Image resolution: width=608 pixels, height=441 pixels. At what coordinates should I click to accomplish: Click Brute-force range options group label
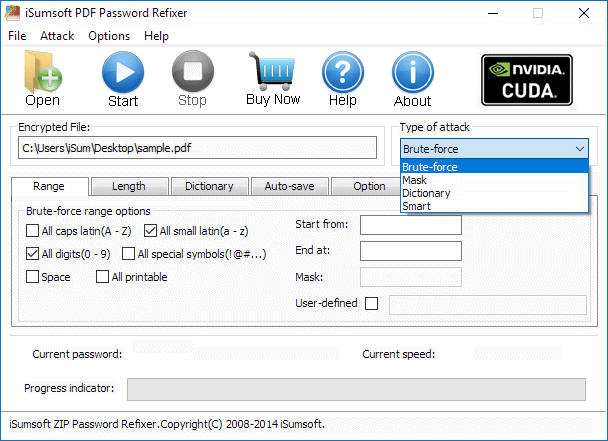(88, 211)
